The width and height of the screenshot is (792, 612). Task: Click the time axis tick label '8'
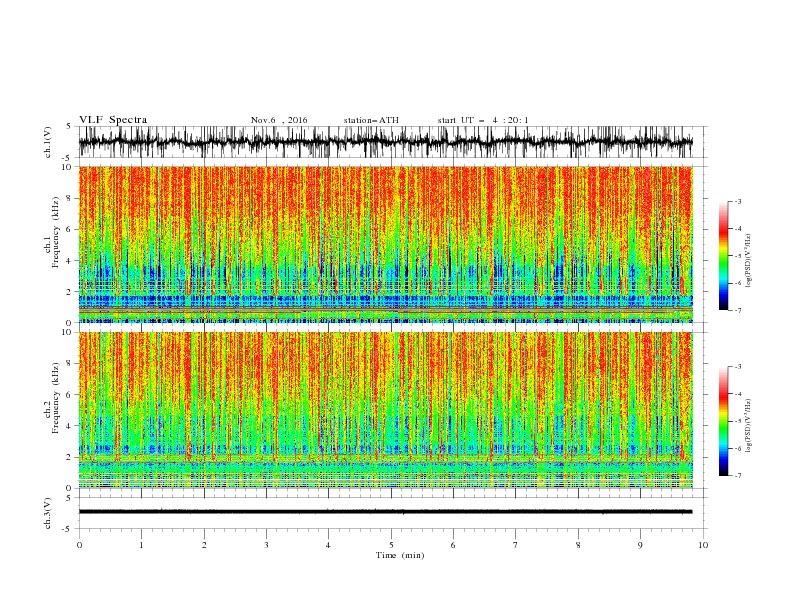[x=578, y=545]
